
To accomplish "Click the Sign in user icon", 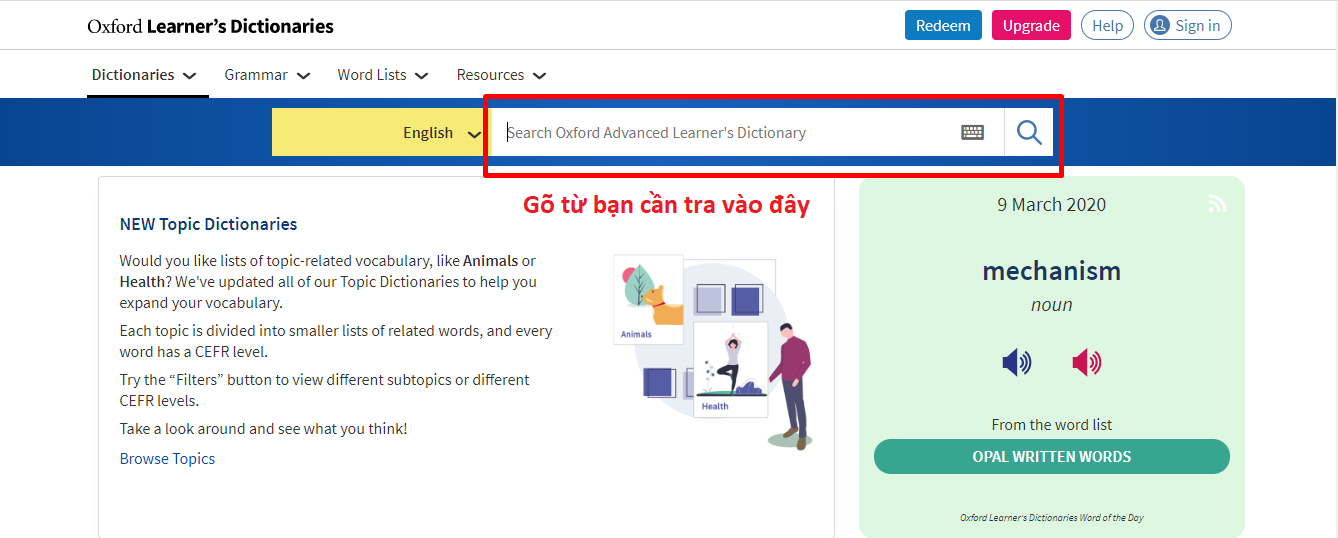I will pyautogui.click(x=1160, y=26).
